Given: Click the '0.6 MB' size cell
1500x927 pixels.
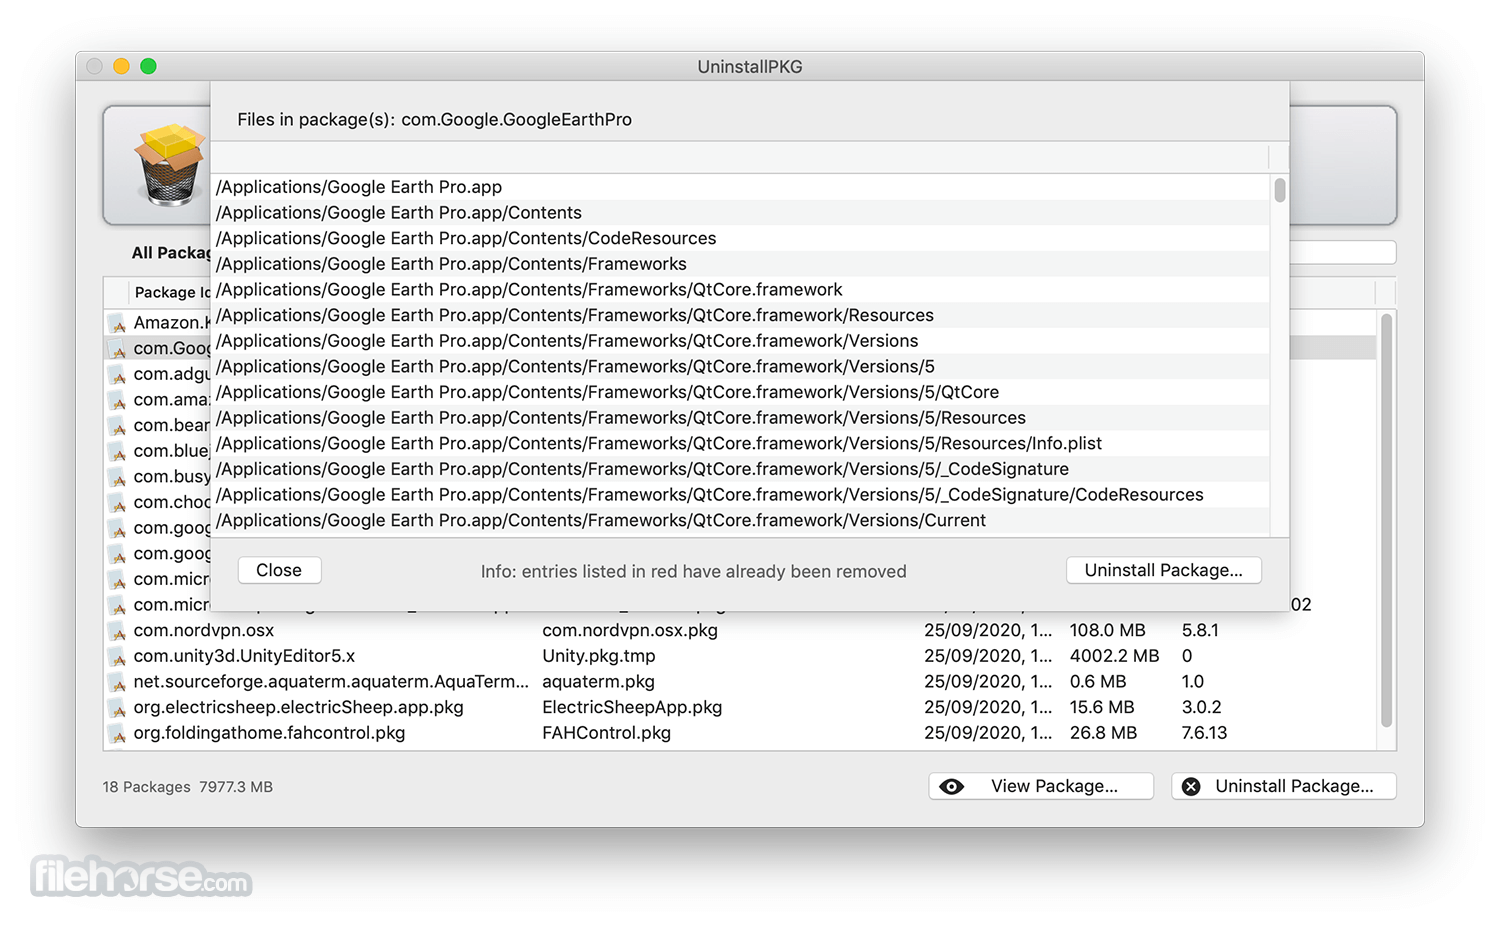Looking at the screenshot, I should (1098, 682).
